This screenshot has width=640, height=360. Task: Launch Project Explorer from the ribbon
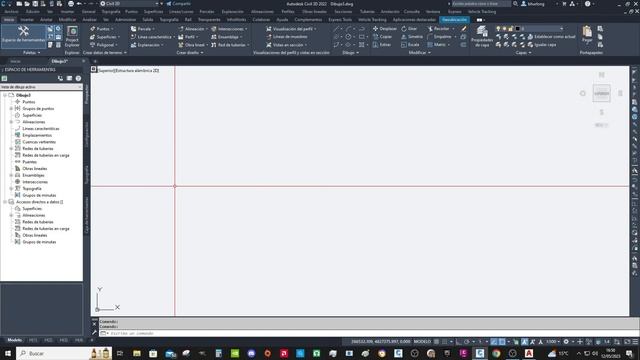(x=72, y=37)
